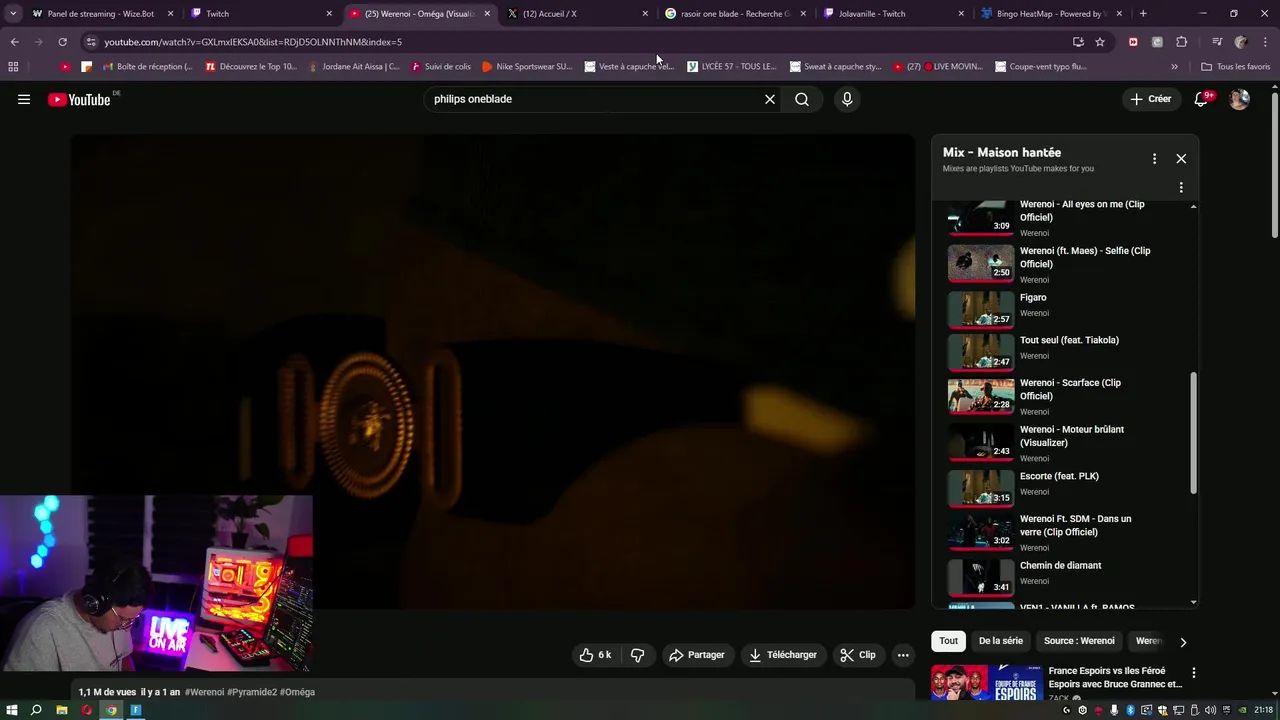The image size is (1280, 720).
Task: Open the YouTube account avatar menu
Action: pos(1239,99)
